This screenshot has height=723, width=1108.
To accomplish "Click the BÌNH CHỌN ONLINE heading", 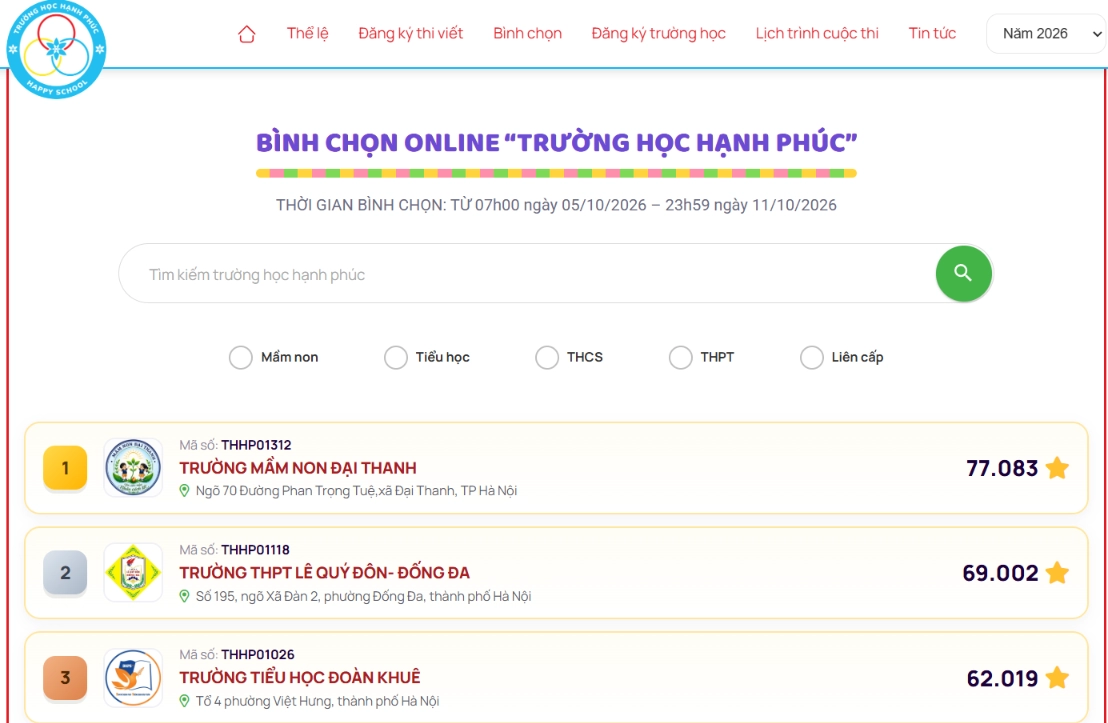I will [x=556, y=143].
